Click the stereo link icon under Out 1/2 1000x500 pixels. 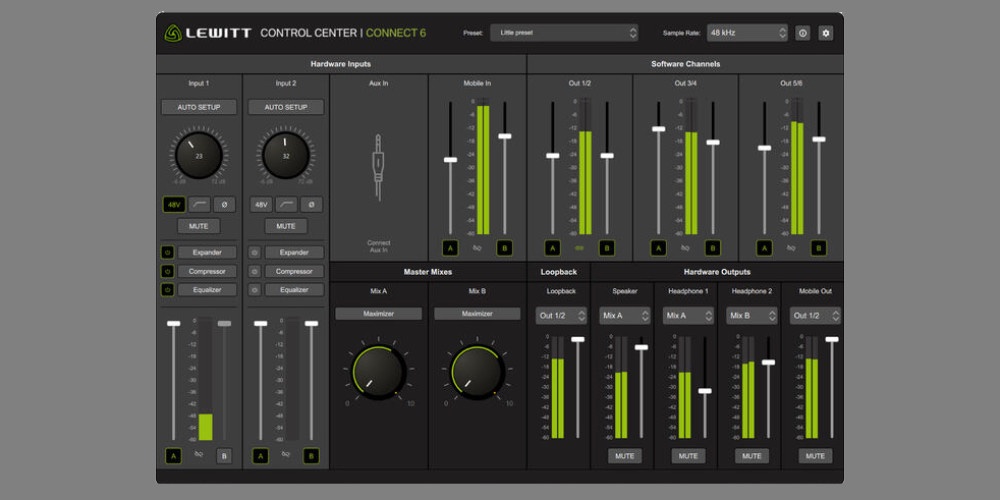[x=579, y=247]
